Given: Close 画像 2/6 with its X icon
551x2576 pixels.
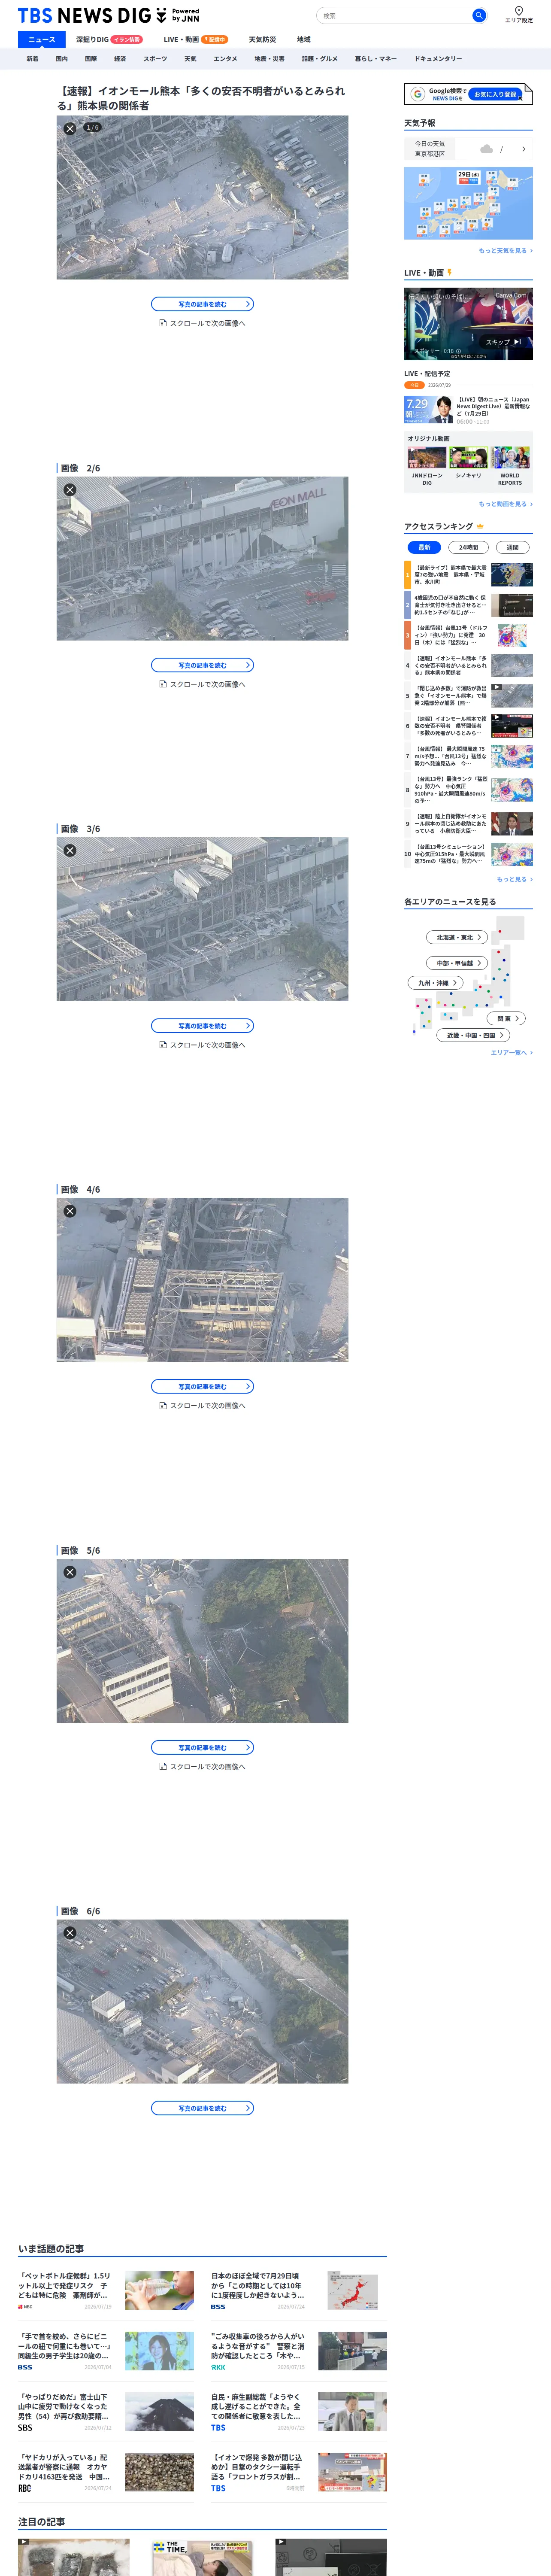Looking at the screenshot, I should point(70,490).
